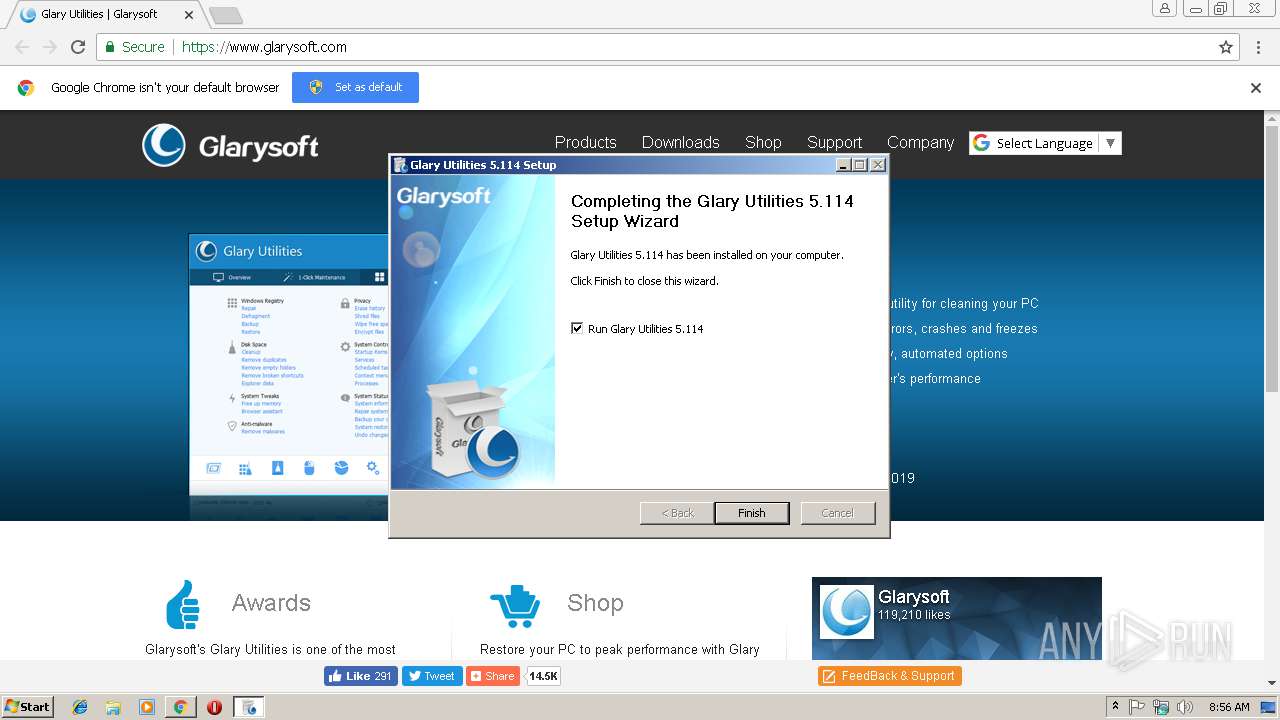Open FeedBack & Support button
Image resolution: width=1280 pixels, height=720 pixels.
pyautogui.click(x=890, y=676)
